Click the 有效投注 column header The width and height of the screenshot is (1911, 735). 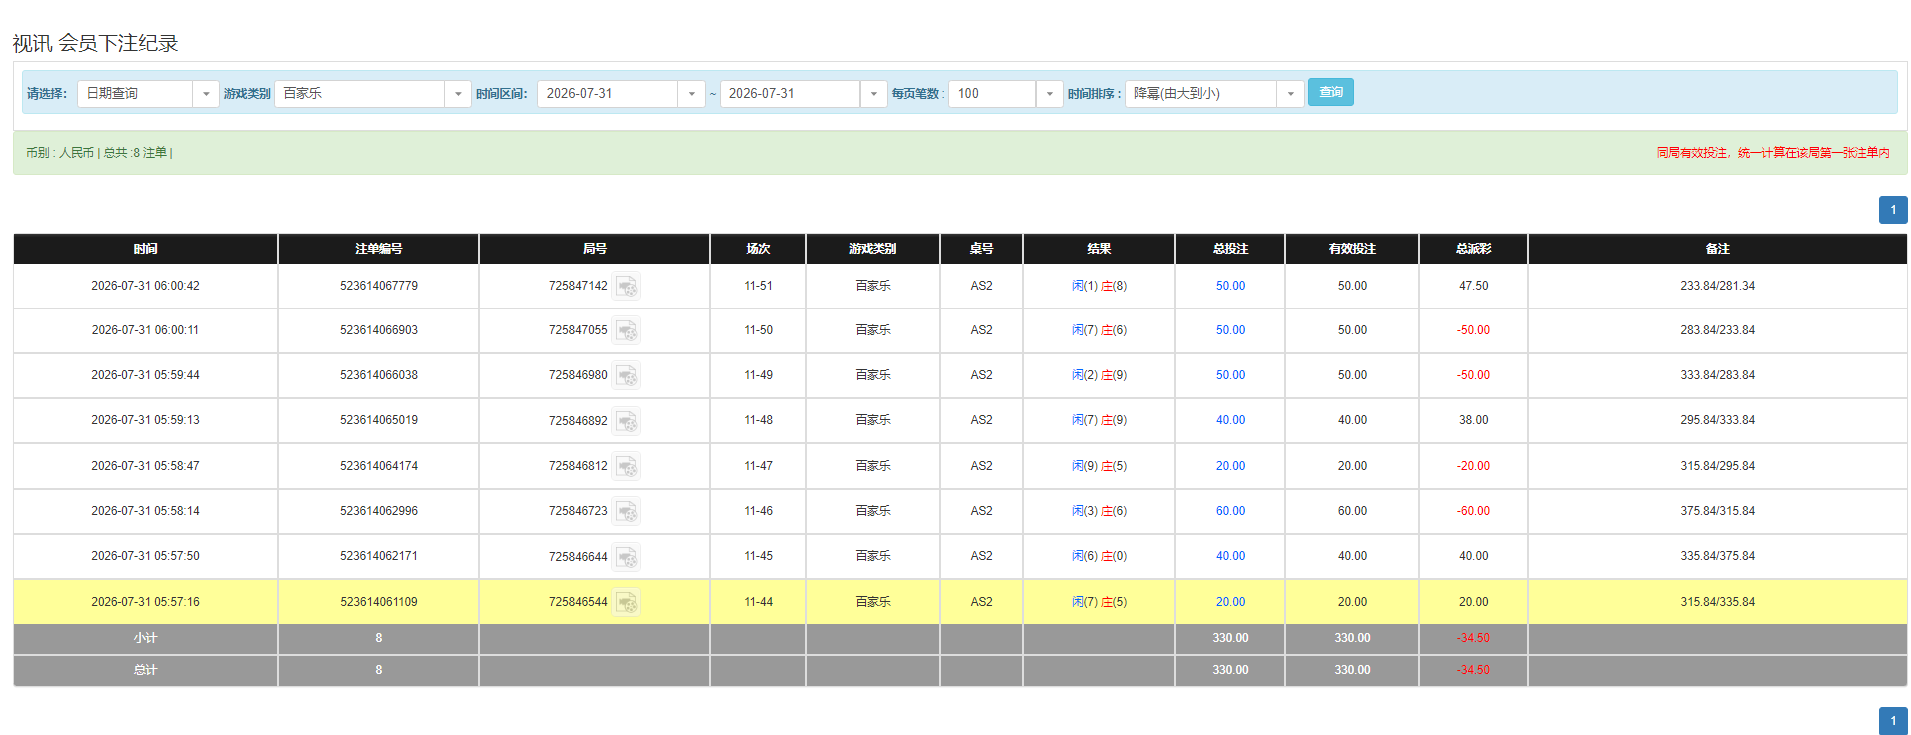pyautogui.click(x=1352, y=249)
